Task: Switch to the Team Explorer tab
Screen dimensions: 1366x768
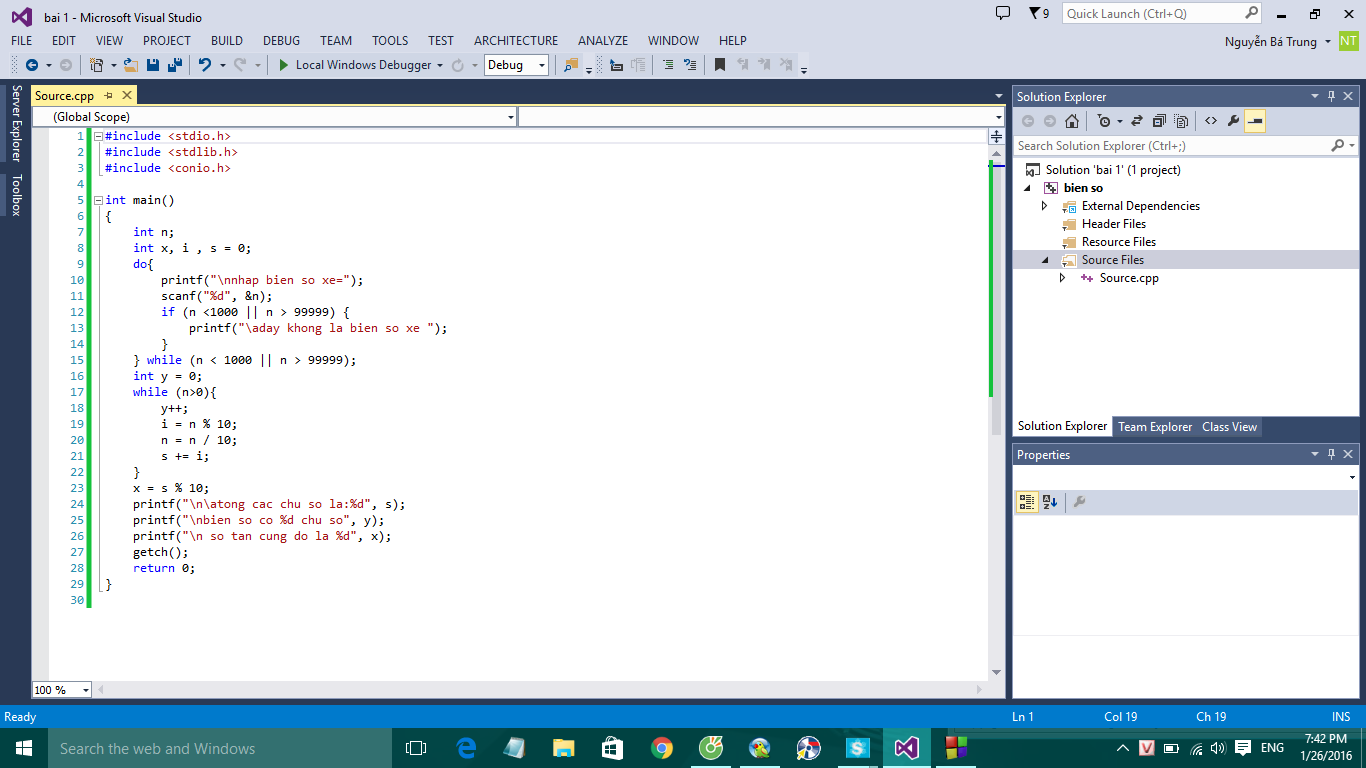Action: [1155, 426]
